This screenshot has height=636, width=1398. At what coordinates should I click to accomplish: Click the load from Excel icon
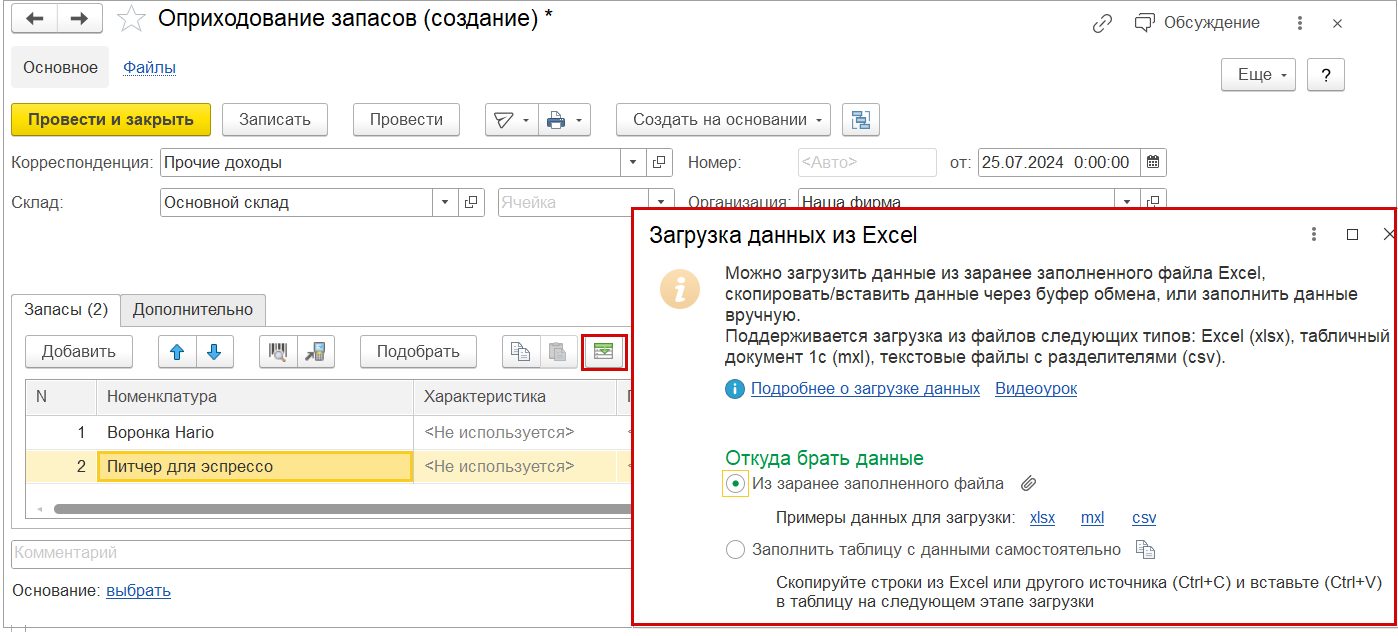604,351
